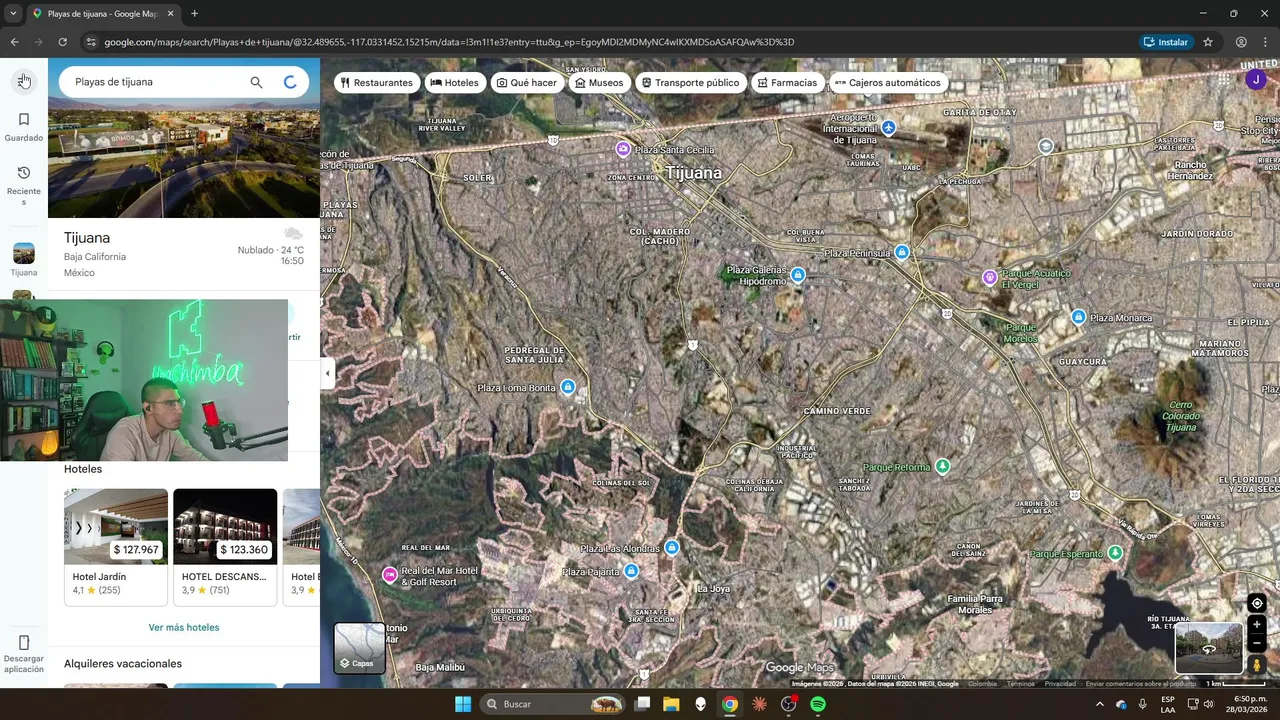
Task: Click the Términos link in footer
Action: click(x=1021, y=684)
